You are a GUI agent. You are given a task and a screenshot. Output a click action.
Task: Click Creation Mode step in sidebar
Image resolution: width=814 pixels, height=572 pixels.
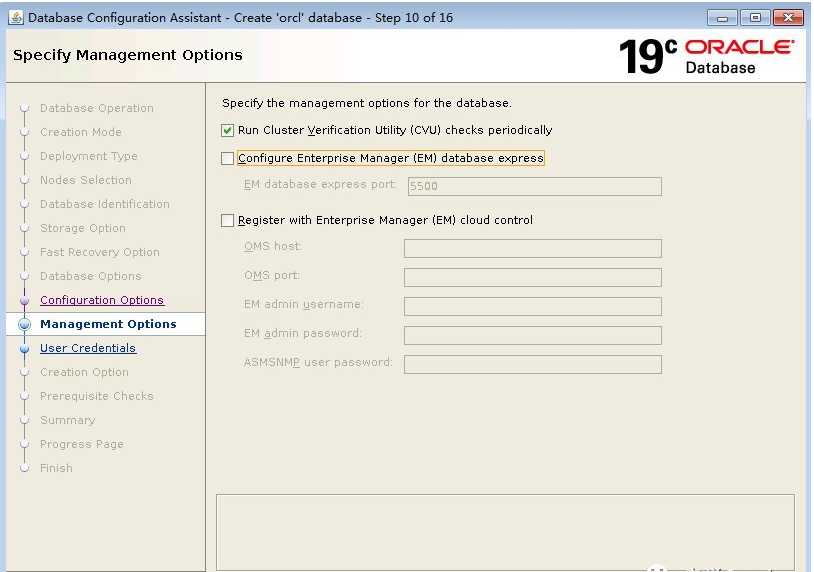coord(80,132)
